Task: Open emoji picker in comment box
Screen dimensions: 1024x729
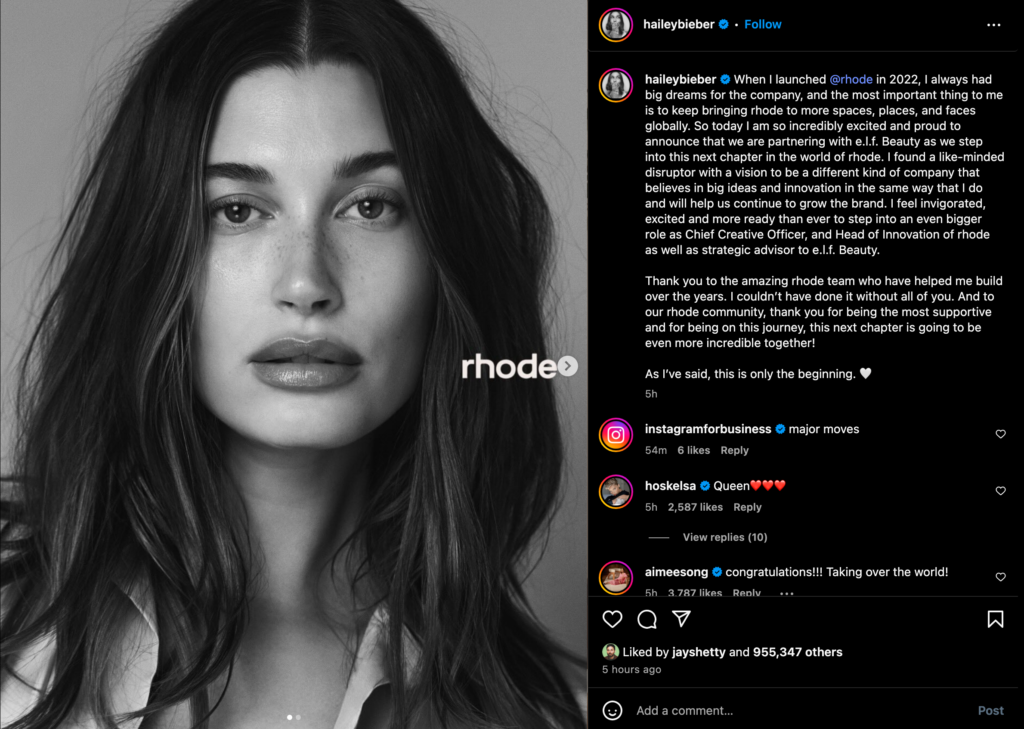Action: click(612, 710)
